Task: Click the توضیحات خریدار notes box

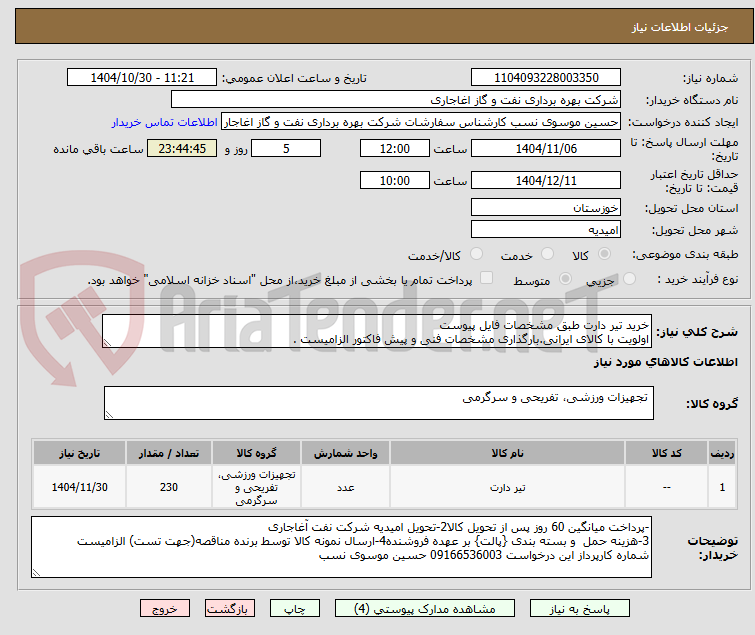Action: [x=341, y=547]
